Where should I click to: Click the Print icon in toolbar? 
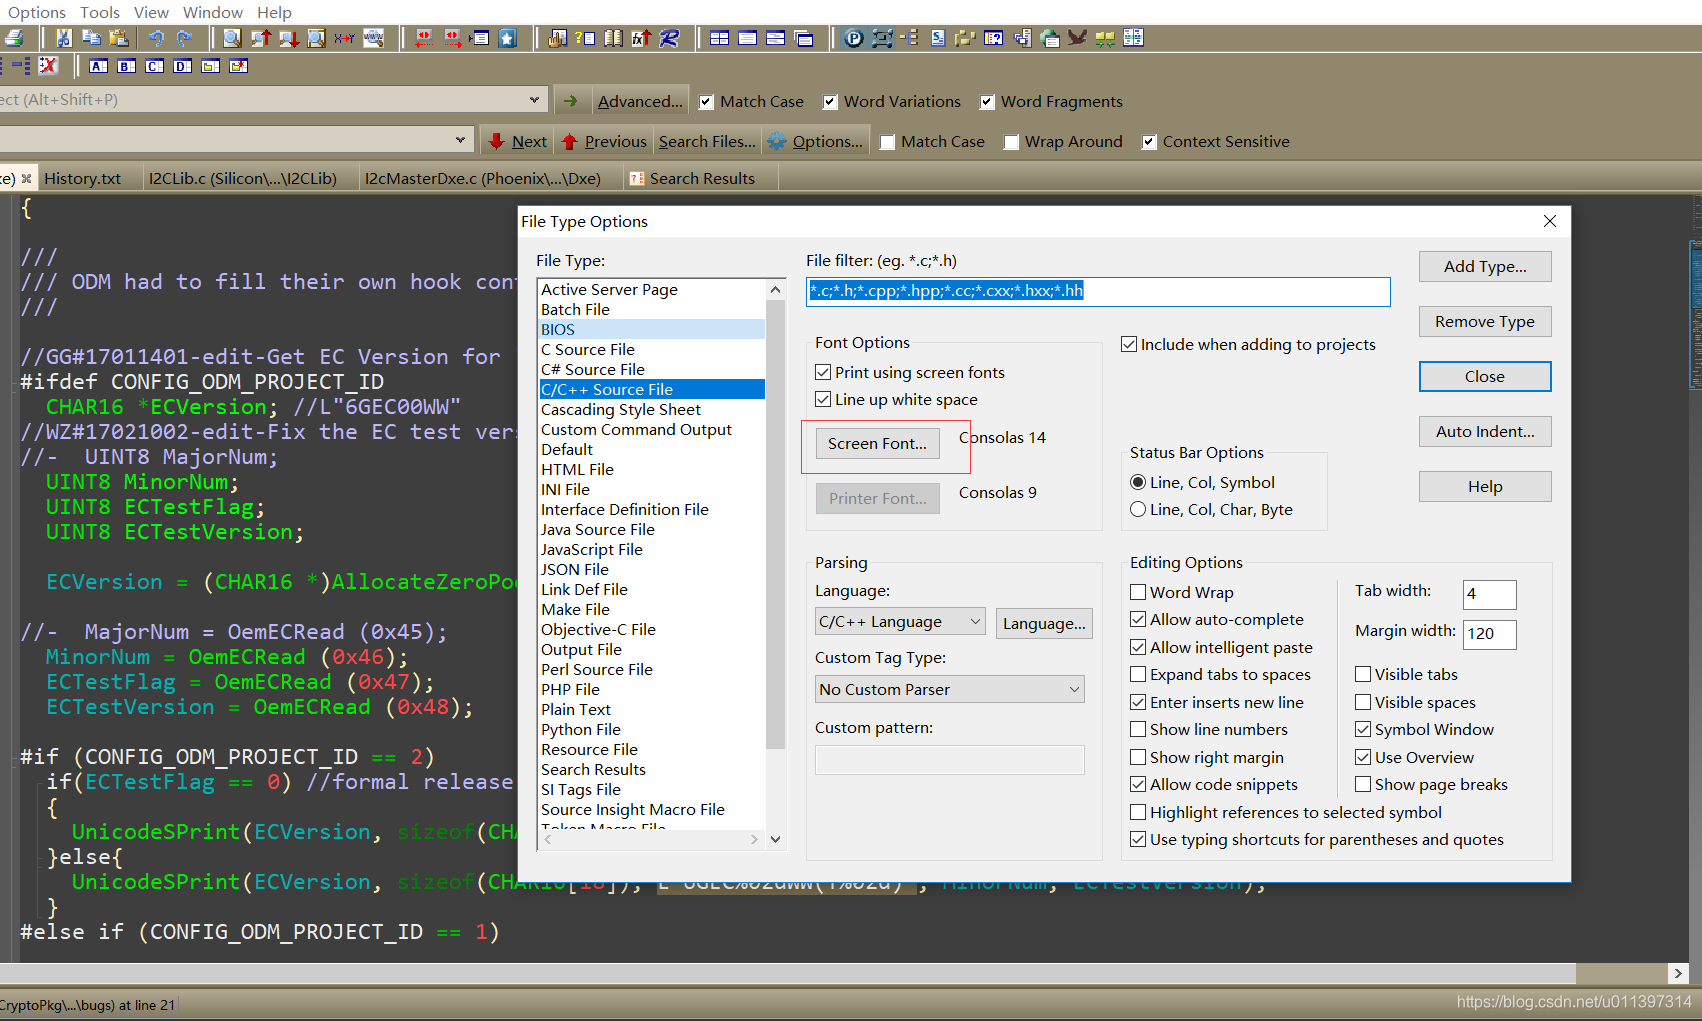(x=14, y=38)
